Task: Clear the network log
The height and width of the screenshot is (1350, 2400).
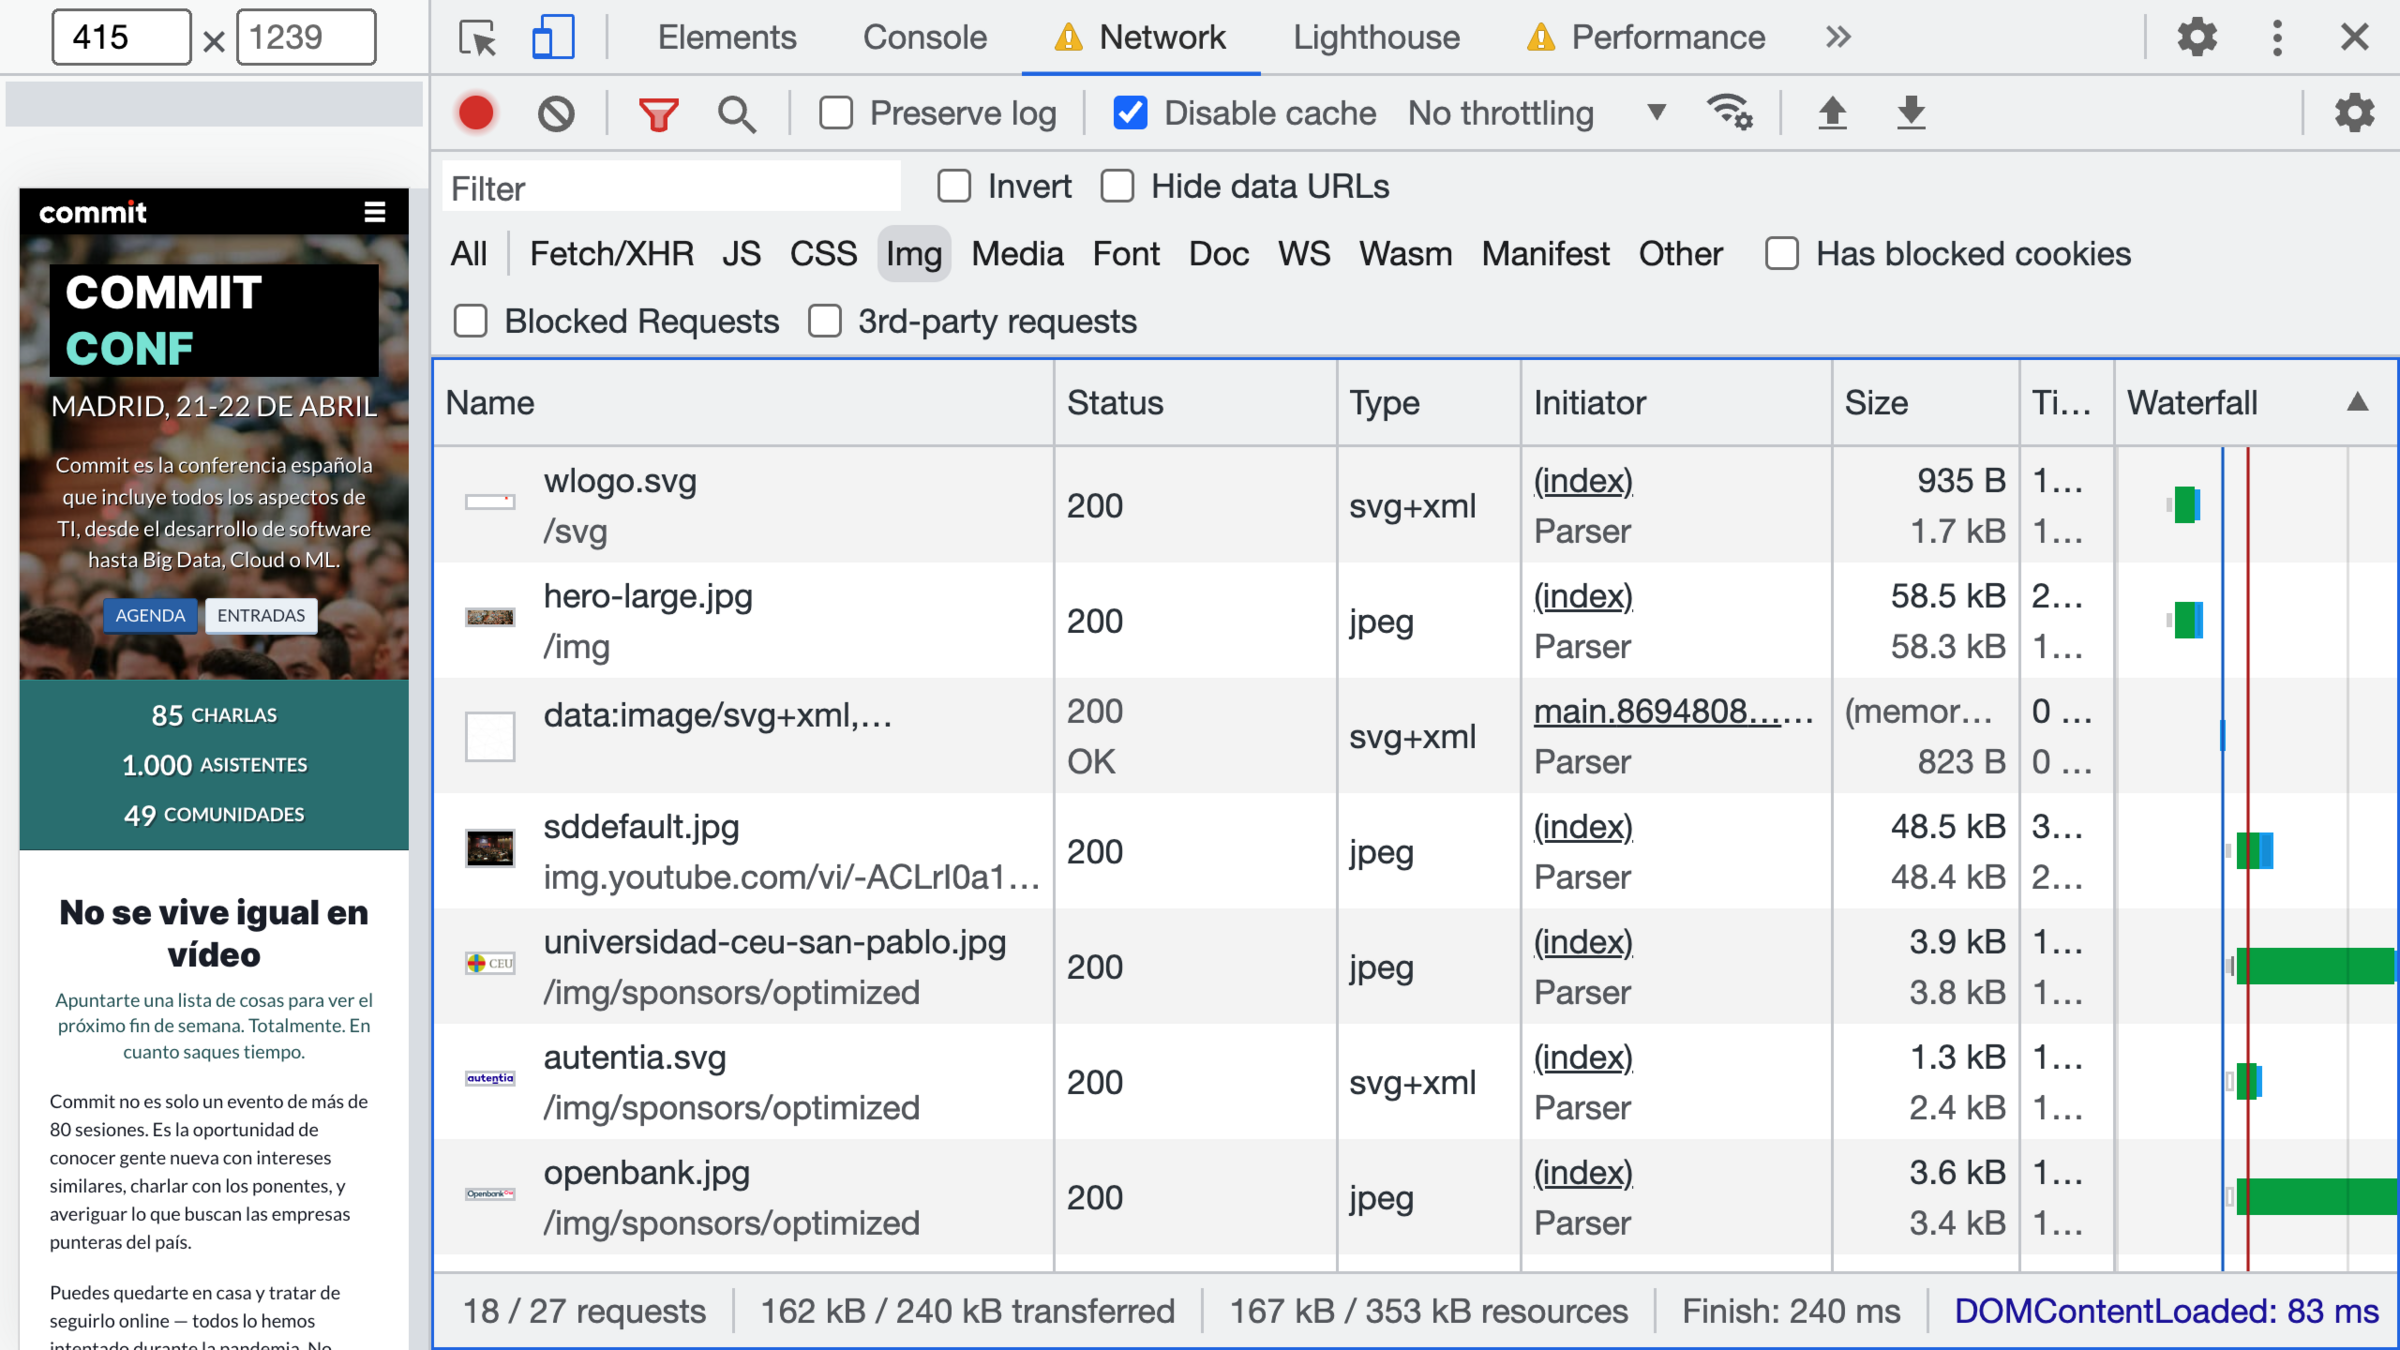Action: coord(556,113)
